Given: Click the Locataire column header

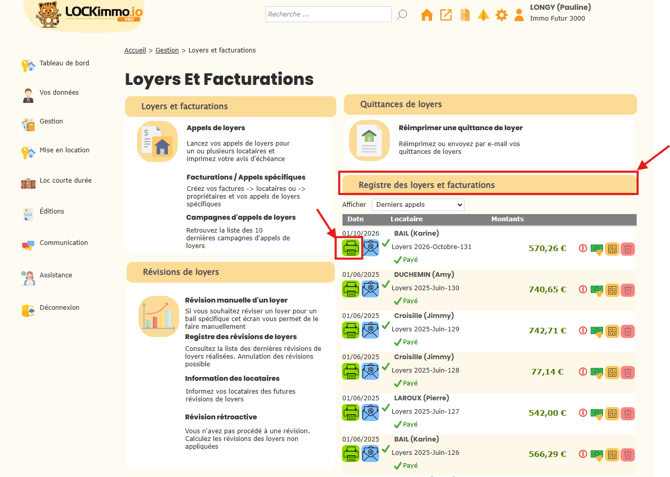Looking at the screenshot, I should [406, 219].
